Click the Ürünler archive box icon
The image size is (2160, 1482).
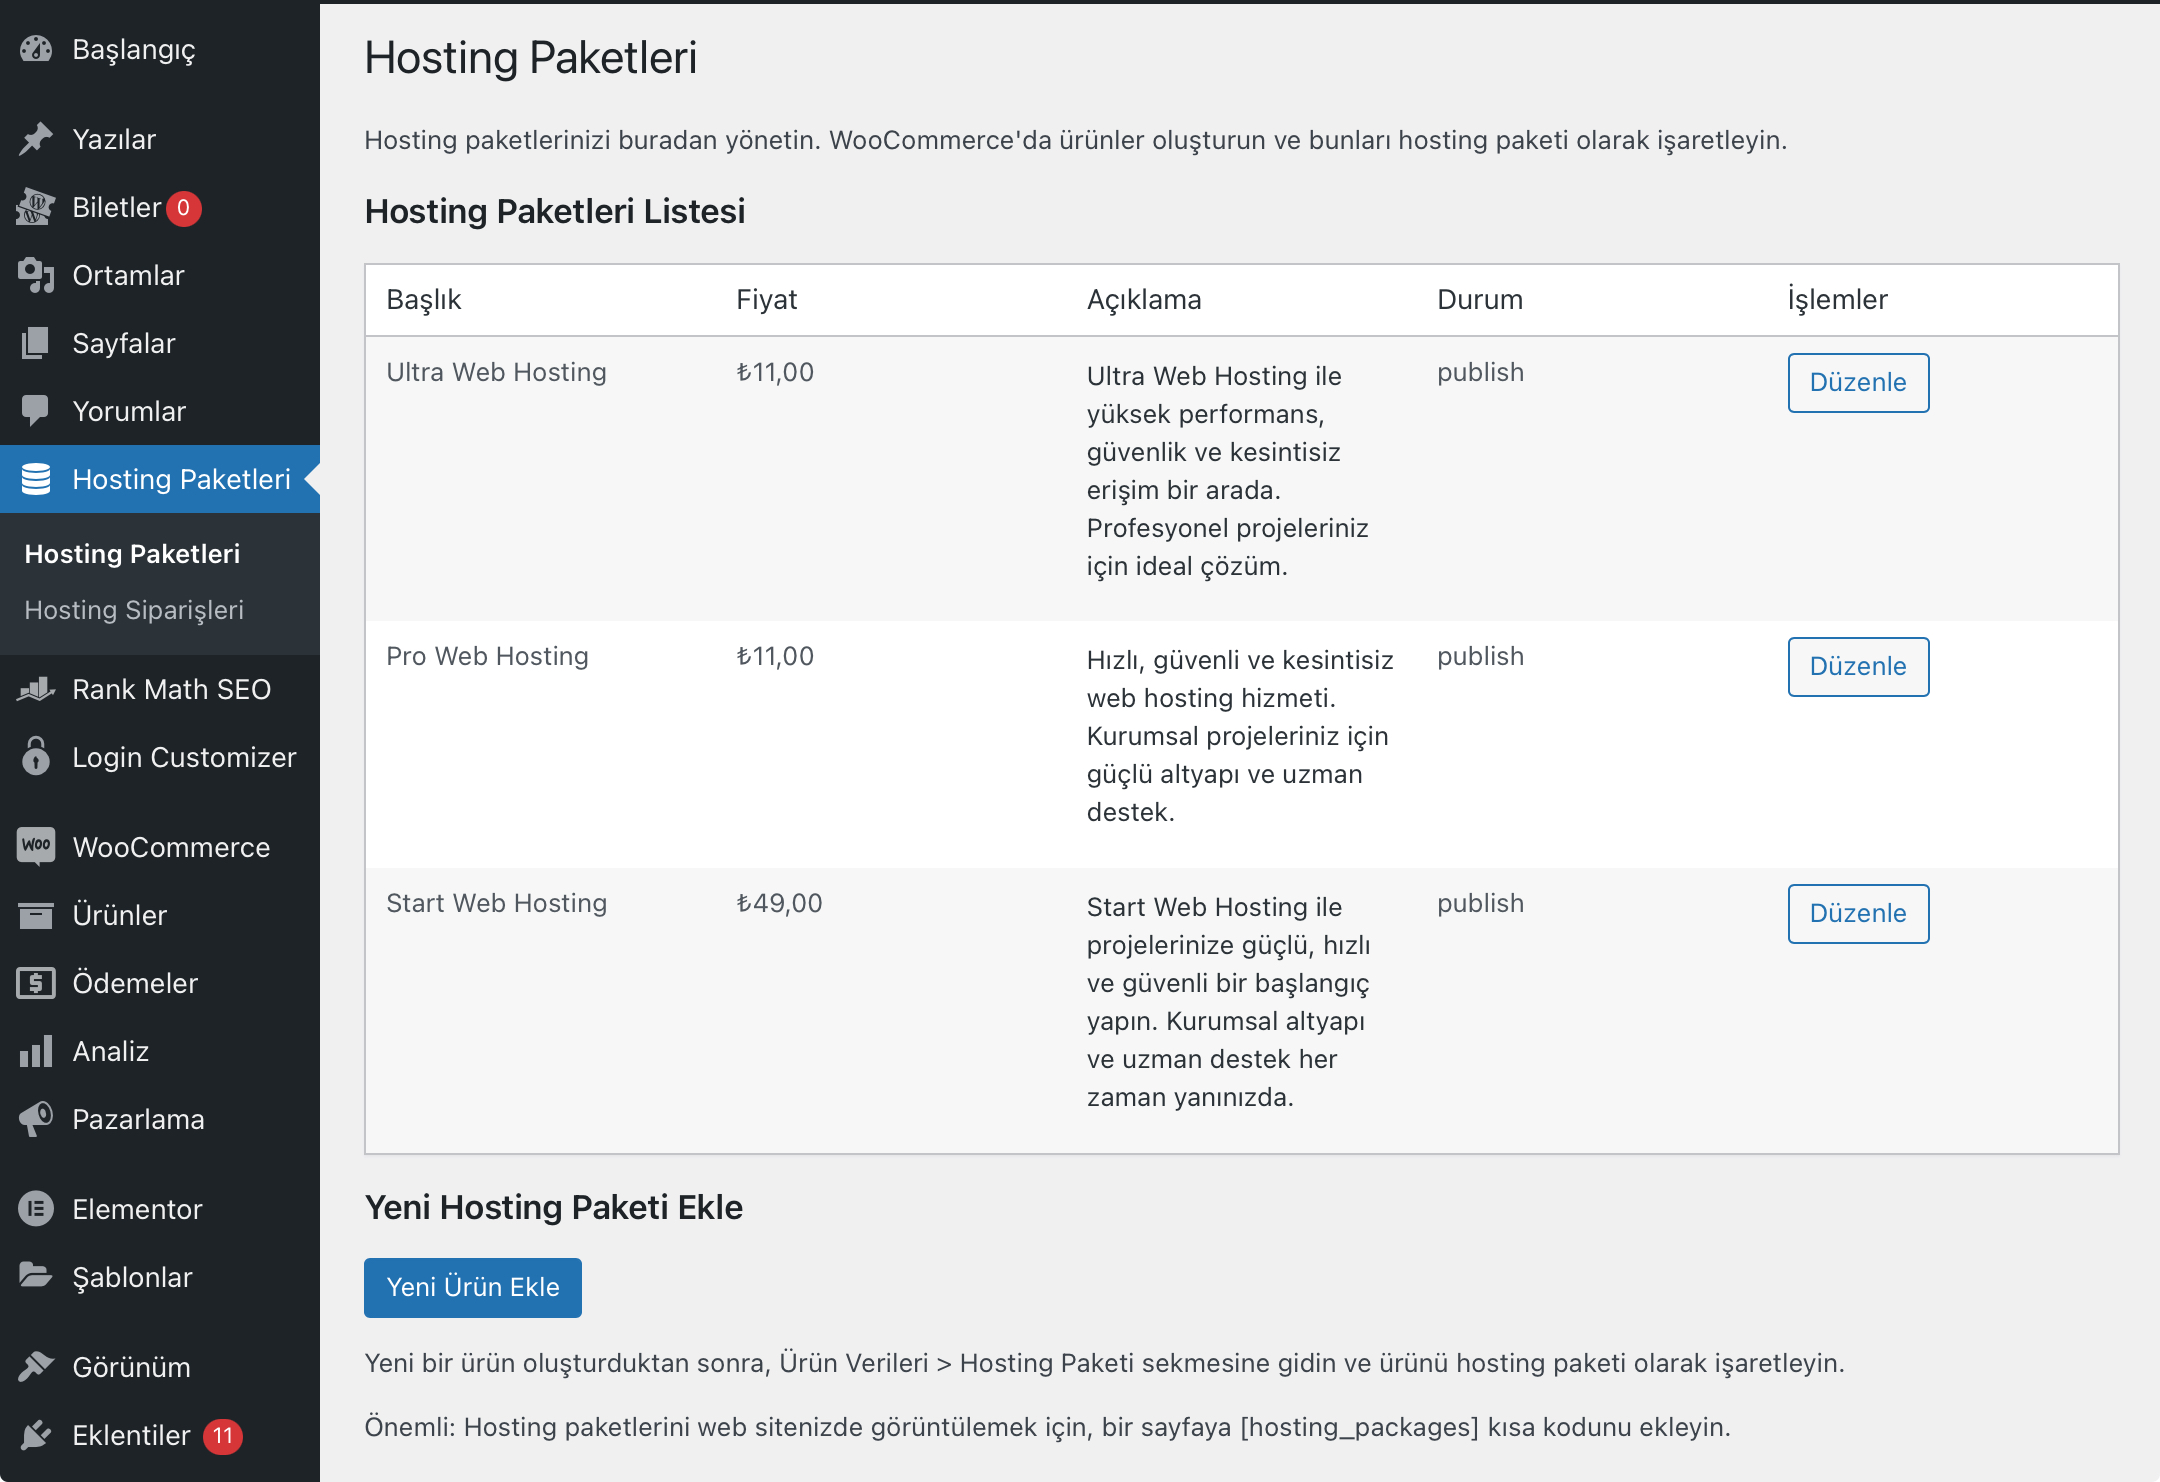[x=36, y=915]
